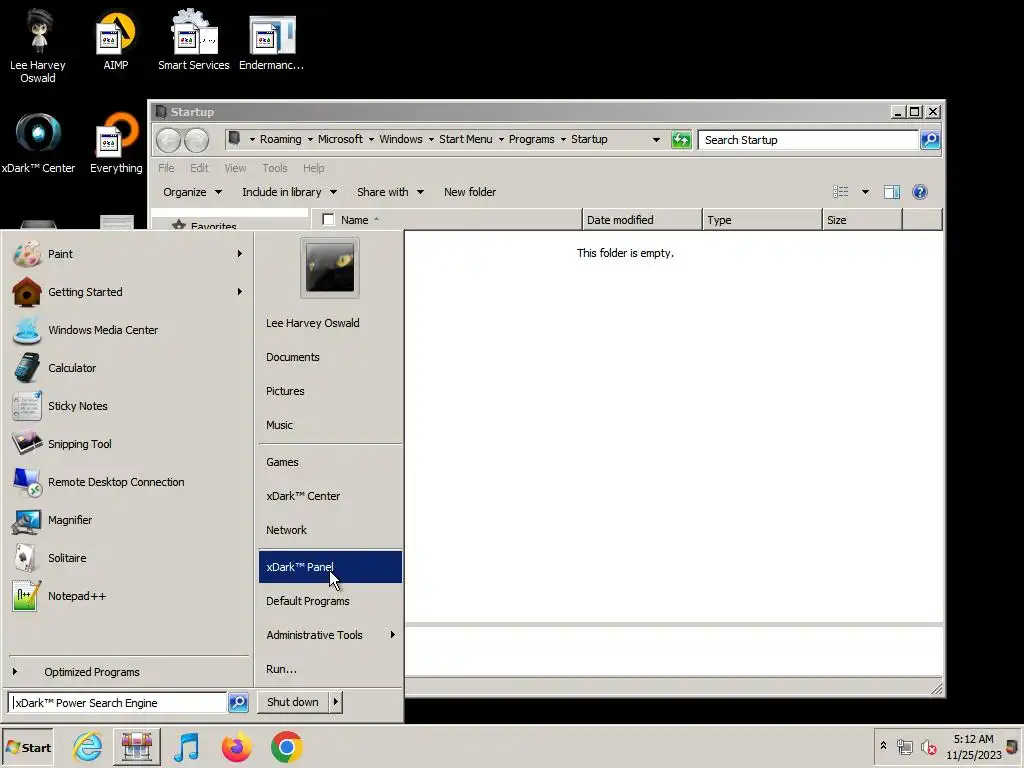This screenshot has height=768, width=1024.
Task: Open Explorer help blue question icon
Action: coord(920,192)
